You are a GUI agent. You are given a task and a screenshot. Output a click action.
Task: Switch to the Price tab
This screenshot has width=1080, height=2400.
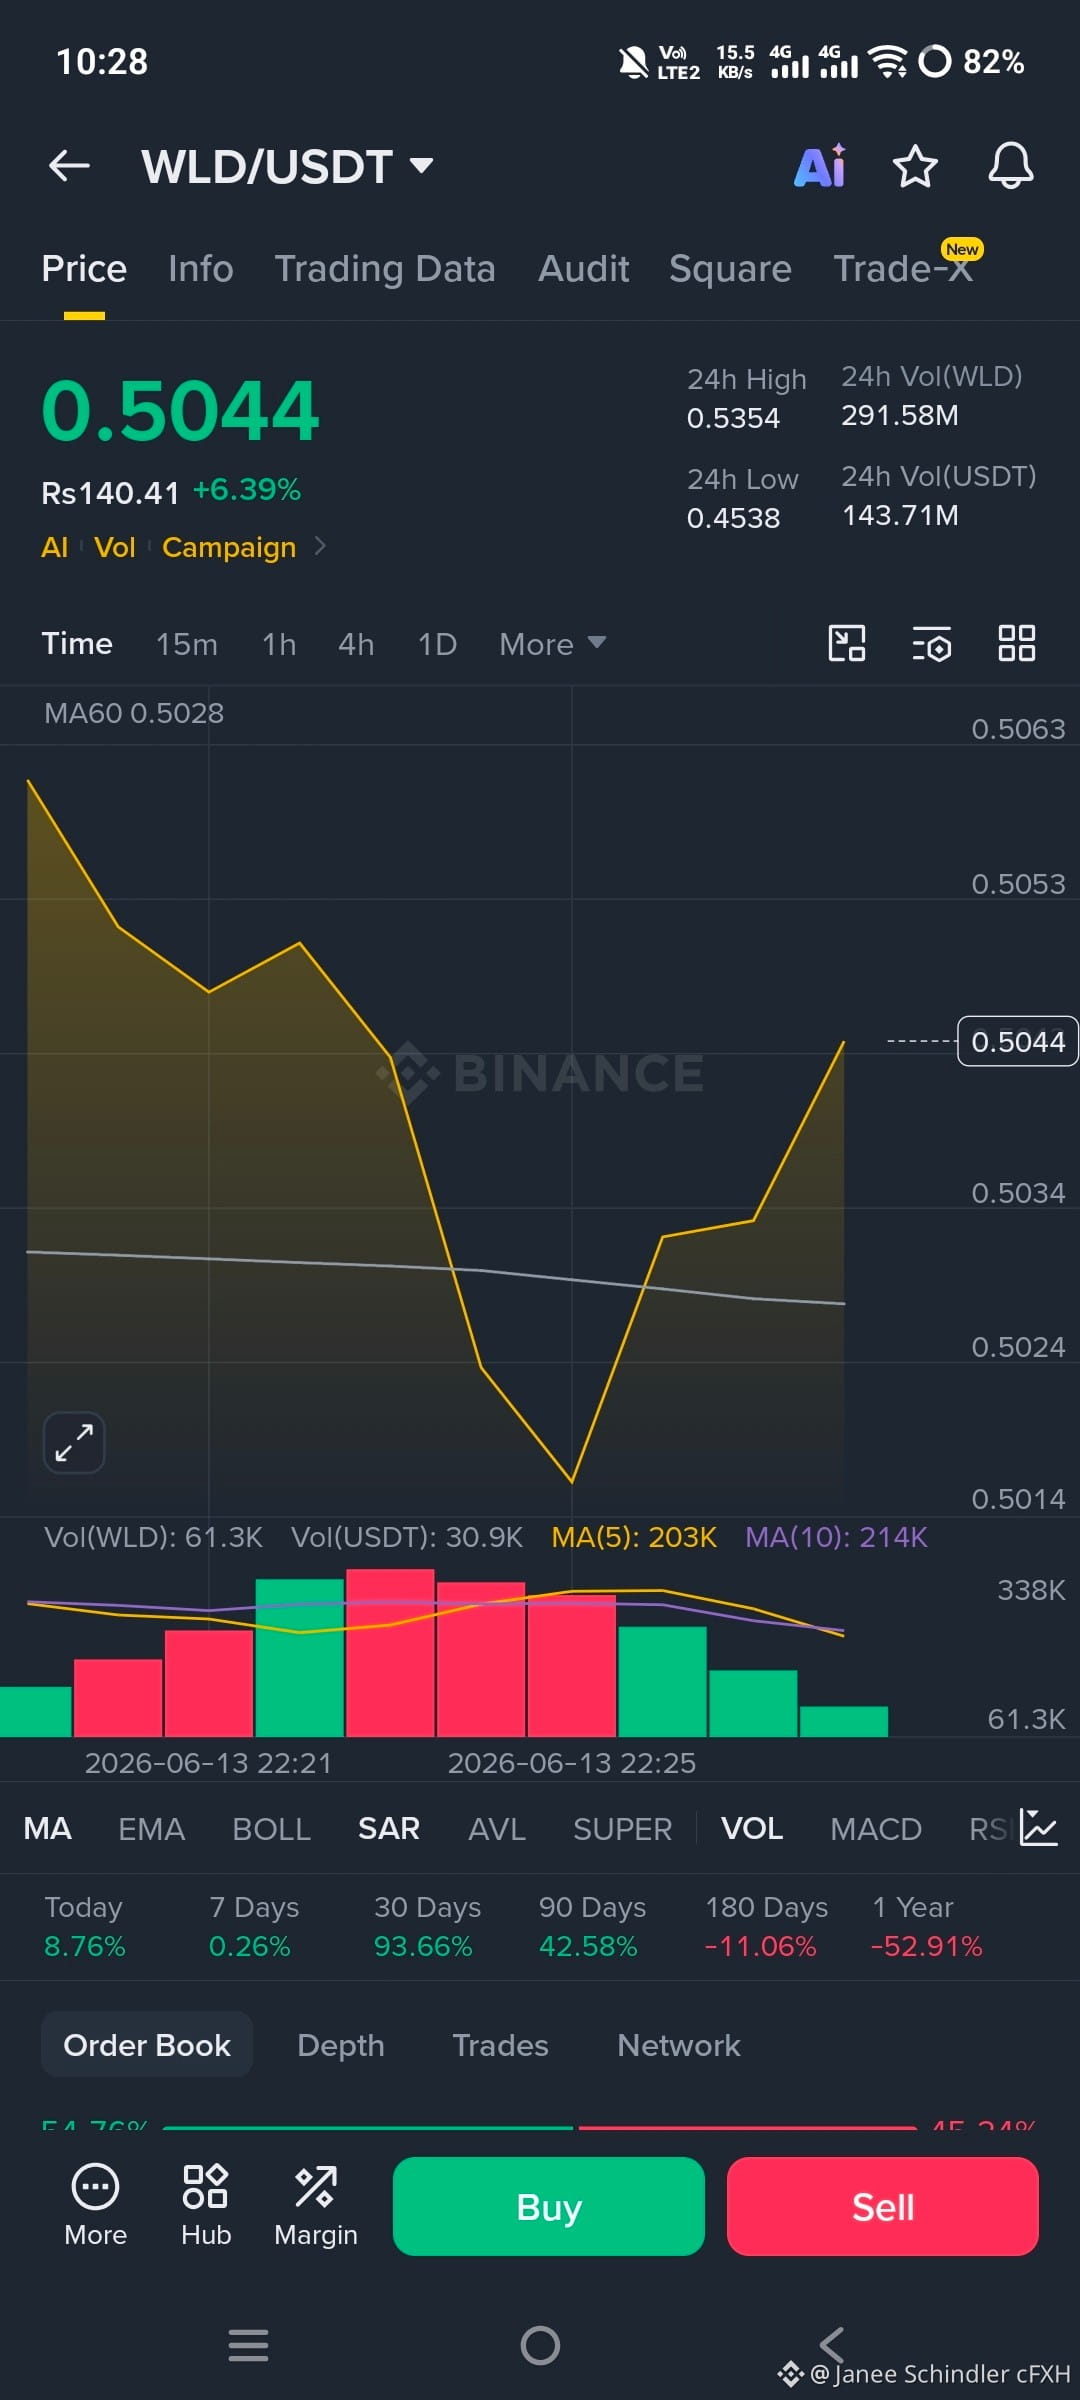[x=84, y=269]
